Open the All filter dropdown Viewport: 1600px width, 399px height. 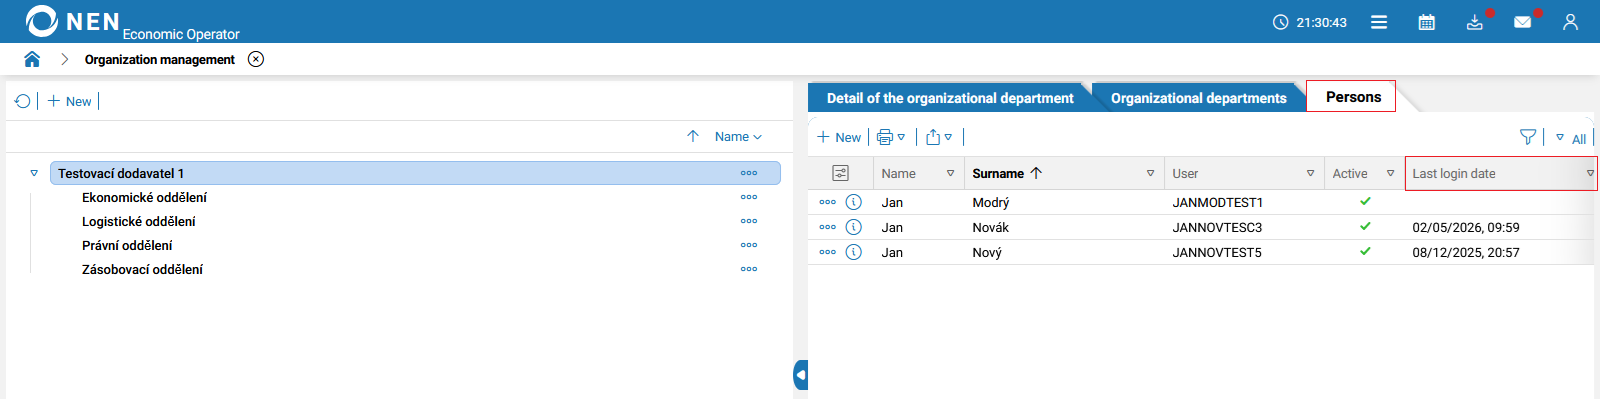[1571, 138]
